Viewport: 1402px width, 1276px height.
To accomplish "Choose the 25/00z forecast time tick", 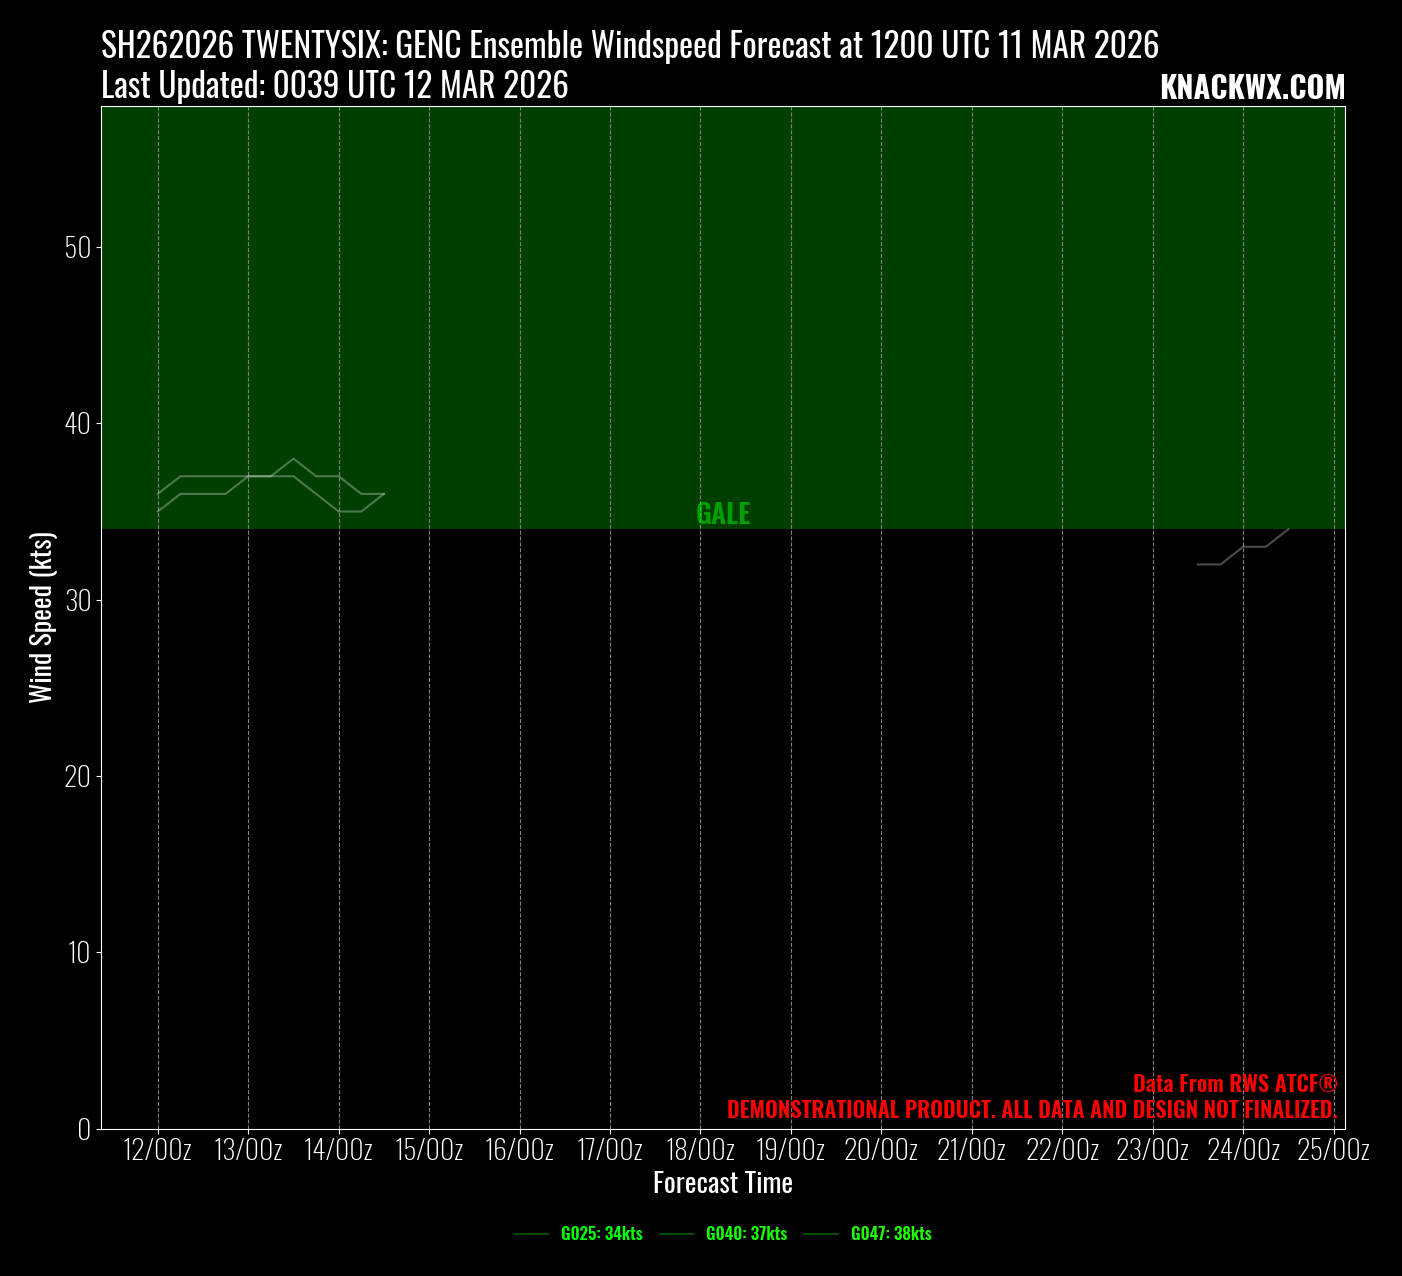I will tap(1333, 1150).
